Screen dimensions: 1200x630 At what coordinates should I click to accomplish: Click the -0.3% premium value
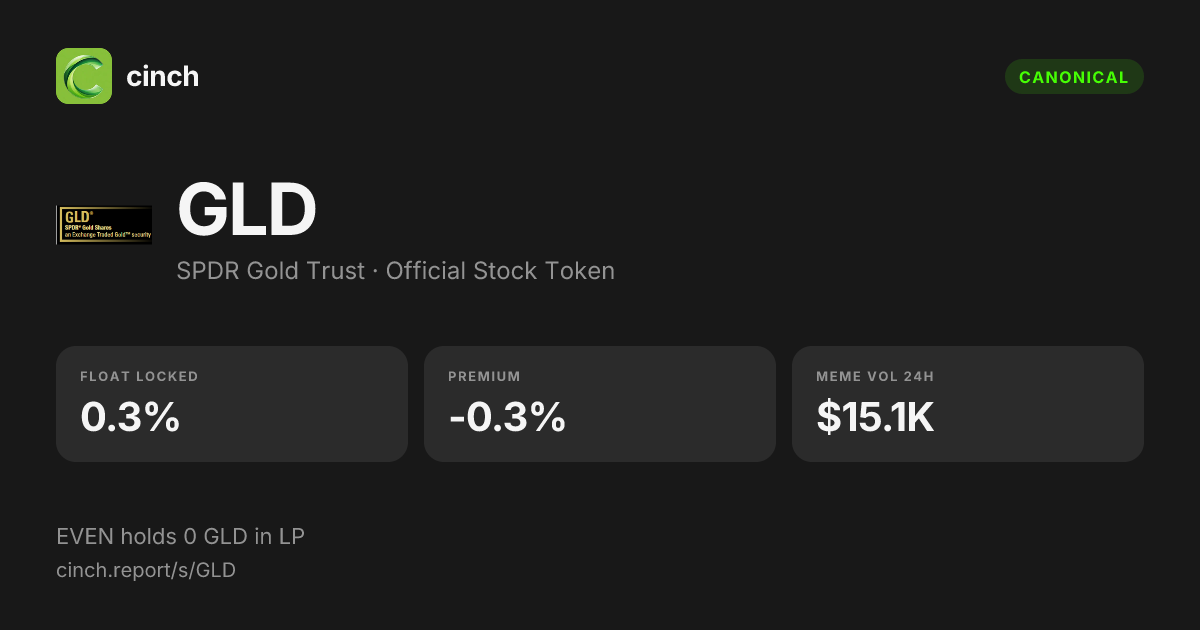507,417
